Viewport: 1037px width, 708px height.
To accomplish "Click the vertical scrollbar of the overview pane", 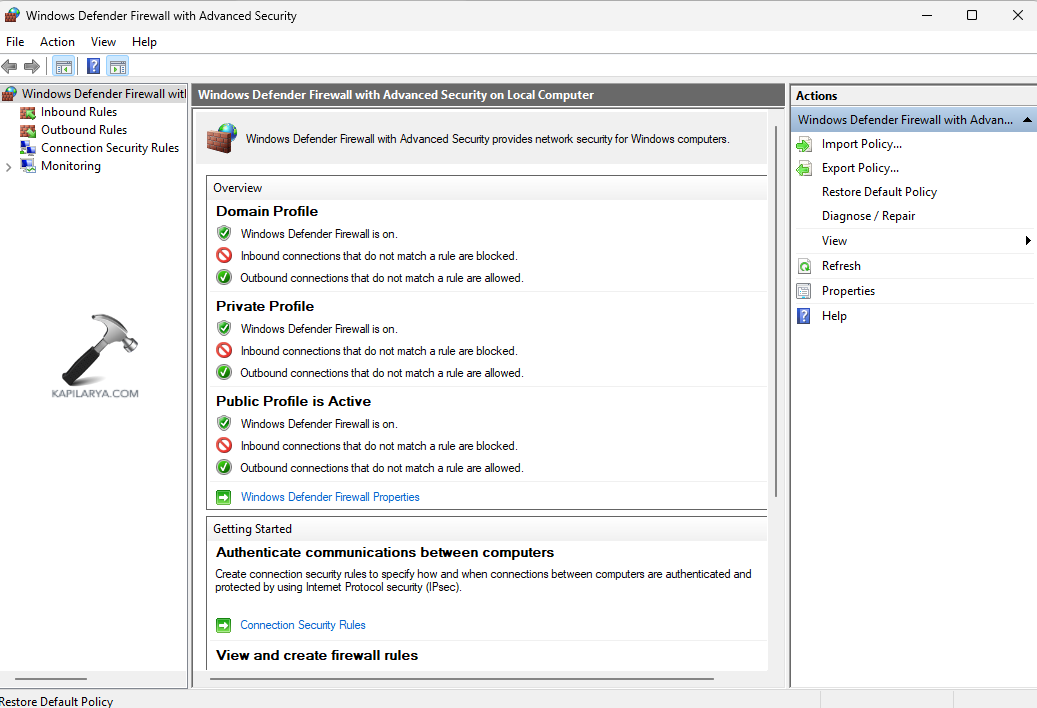I will pyautogui.click(x=776, y=300).
